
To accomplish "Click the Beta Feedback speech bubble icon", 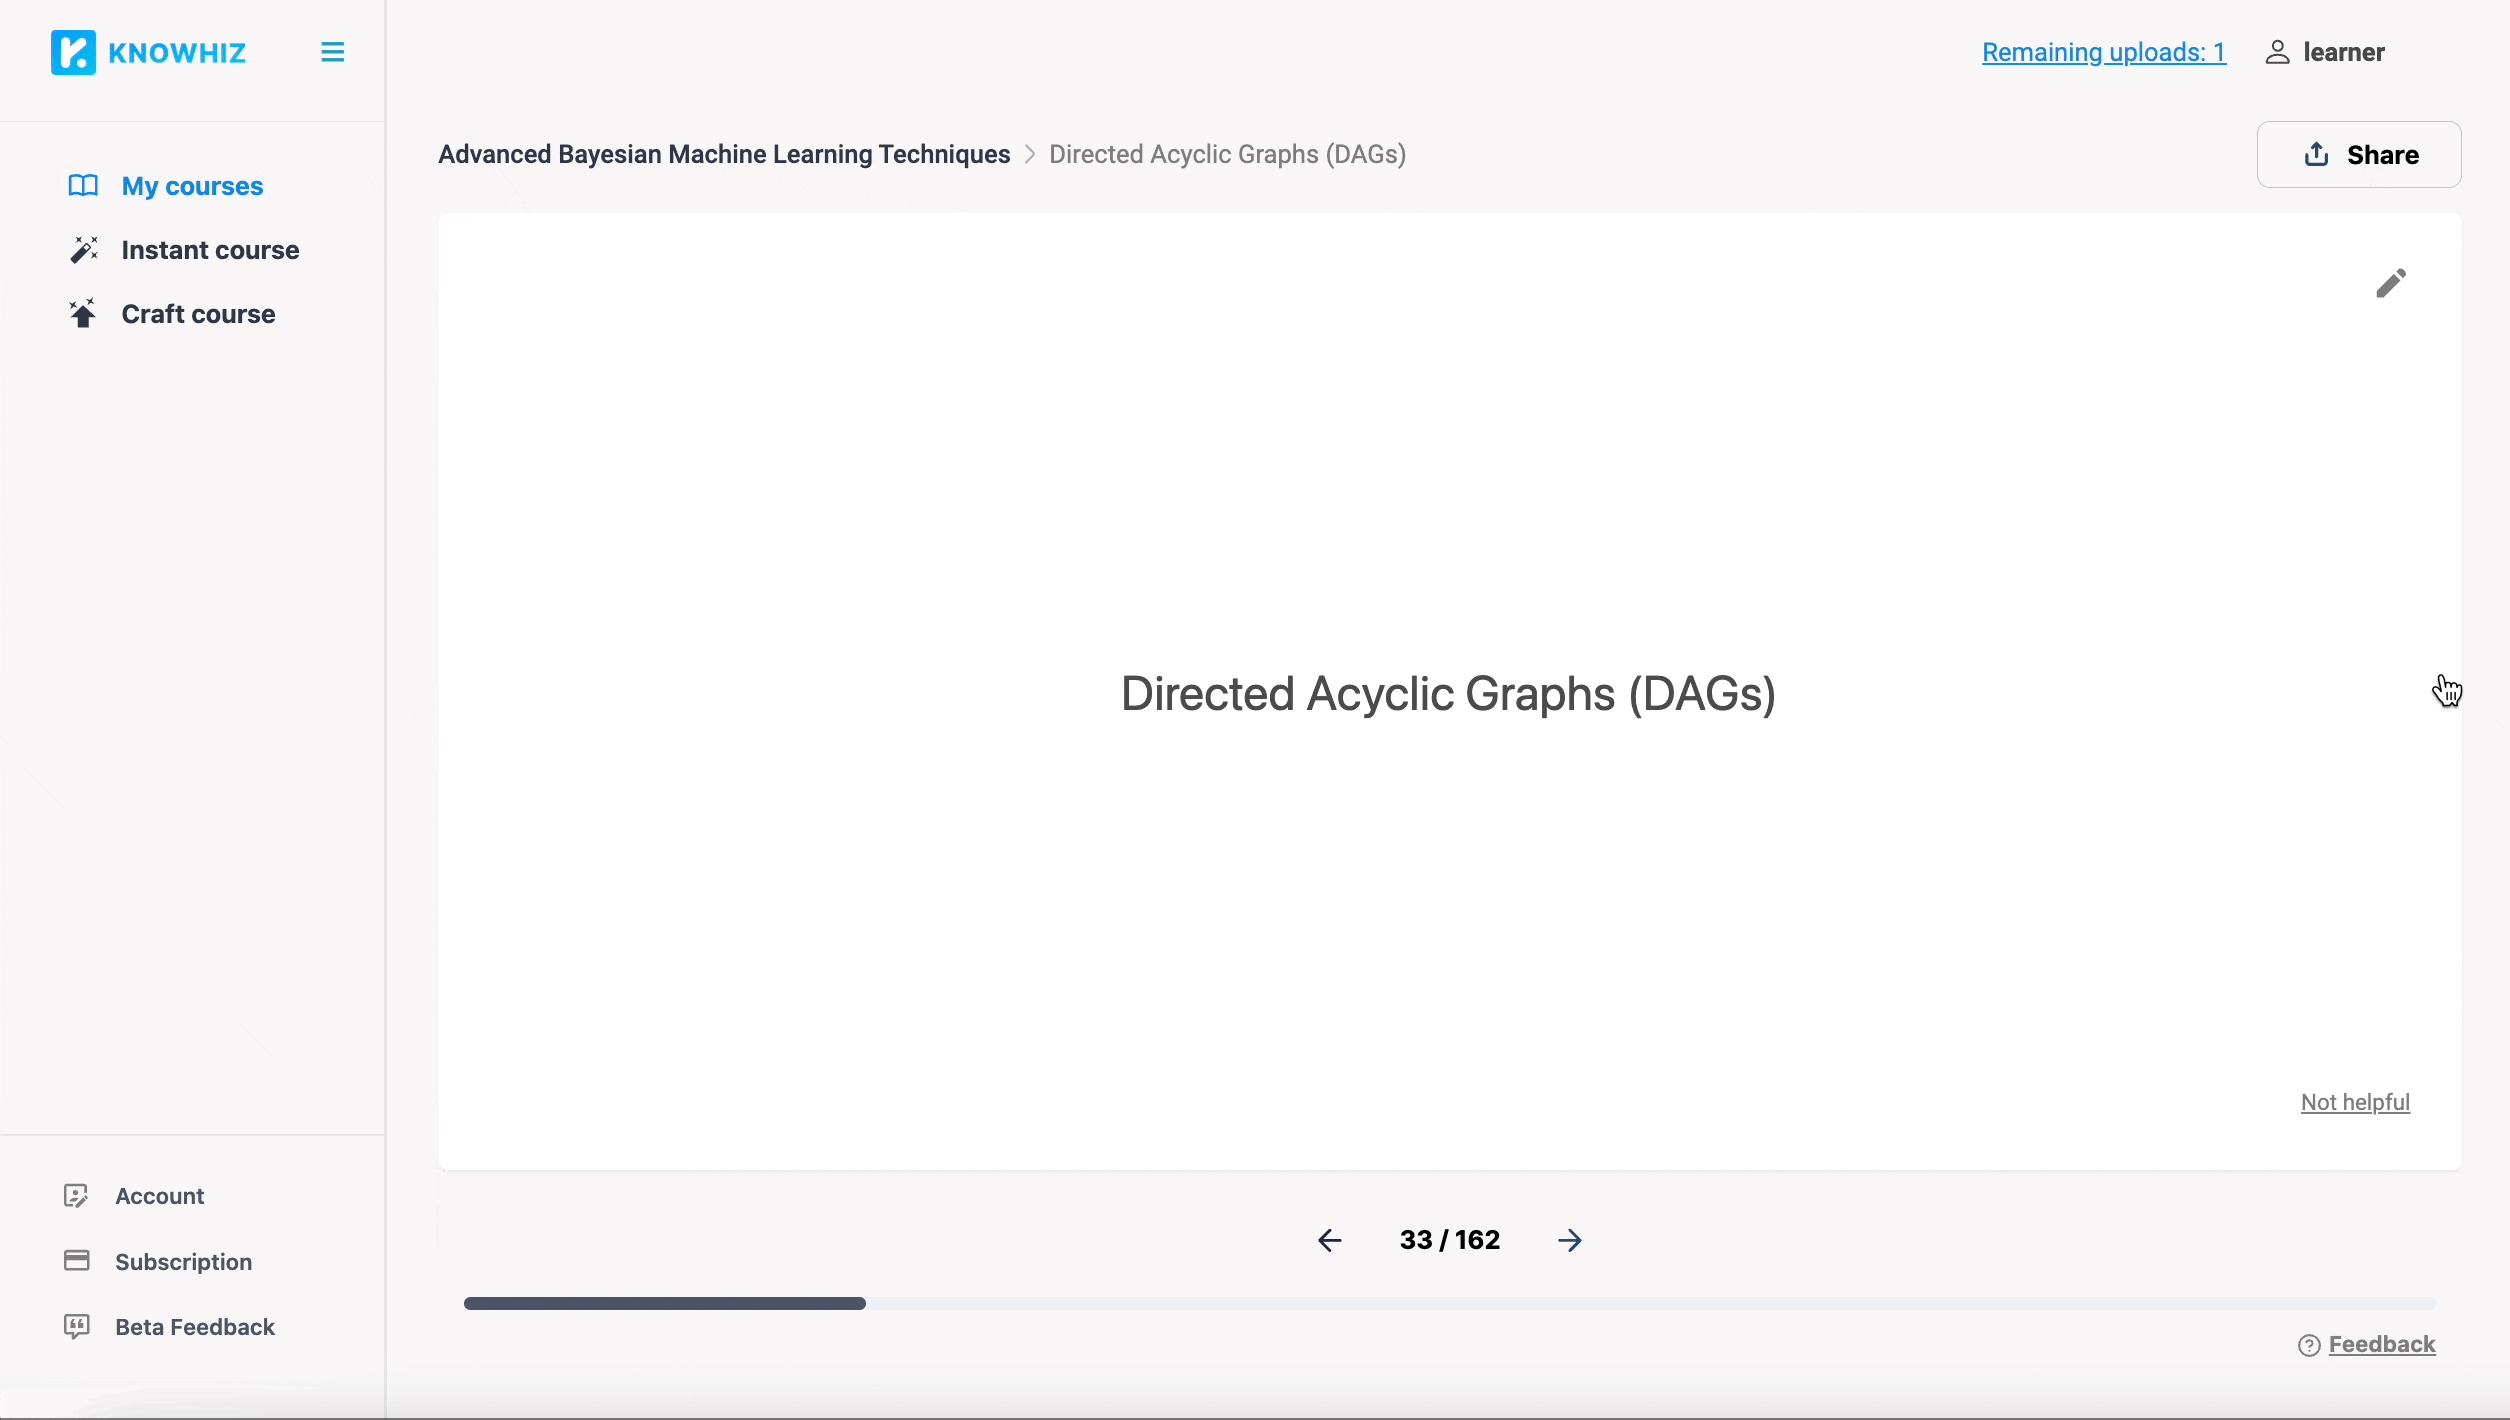I will point(78,1326).
